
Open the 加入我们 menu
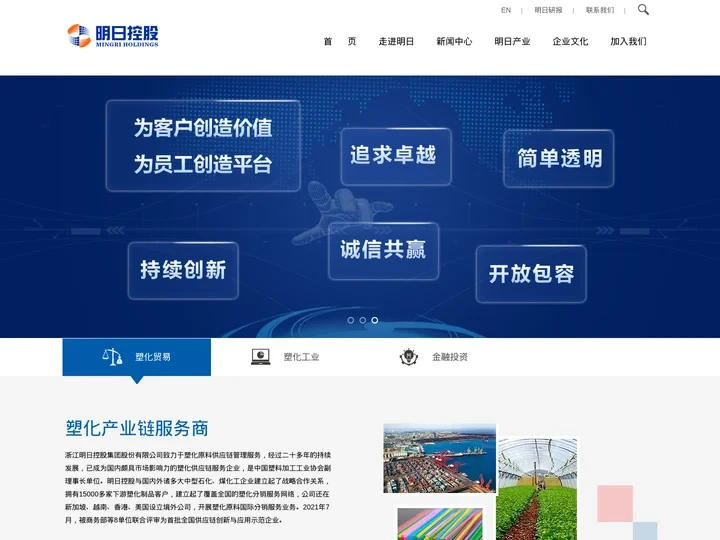[628, 41]
